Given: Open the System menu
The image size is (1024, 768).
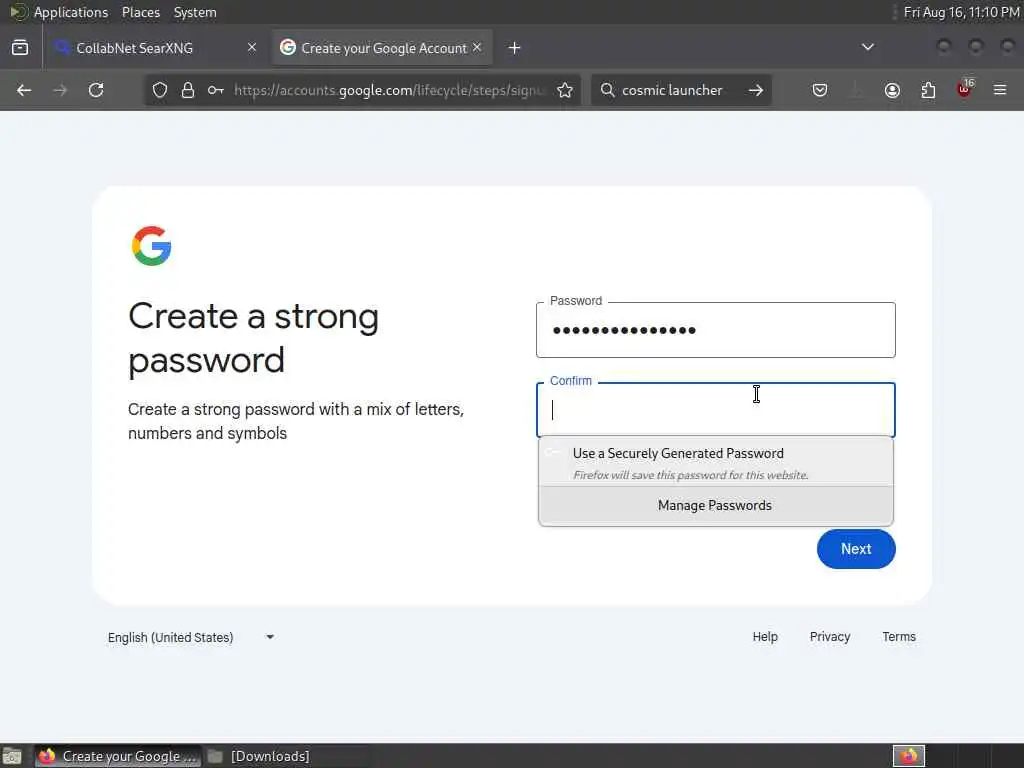Looking at the screenshot, I should click(x=195, y=12).
